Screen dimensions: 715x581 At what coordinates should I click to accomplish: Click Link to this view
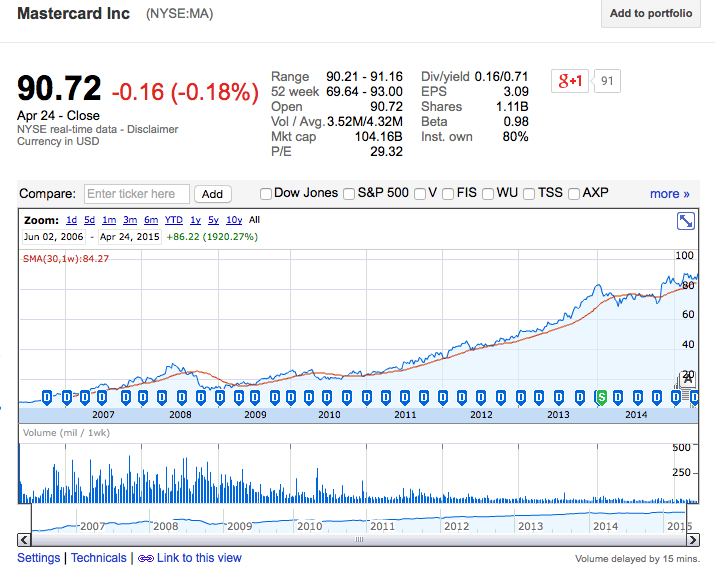pos(199,558)
